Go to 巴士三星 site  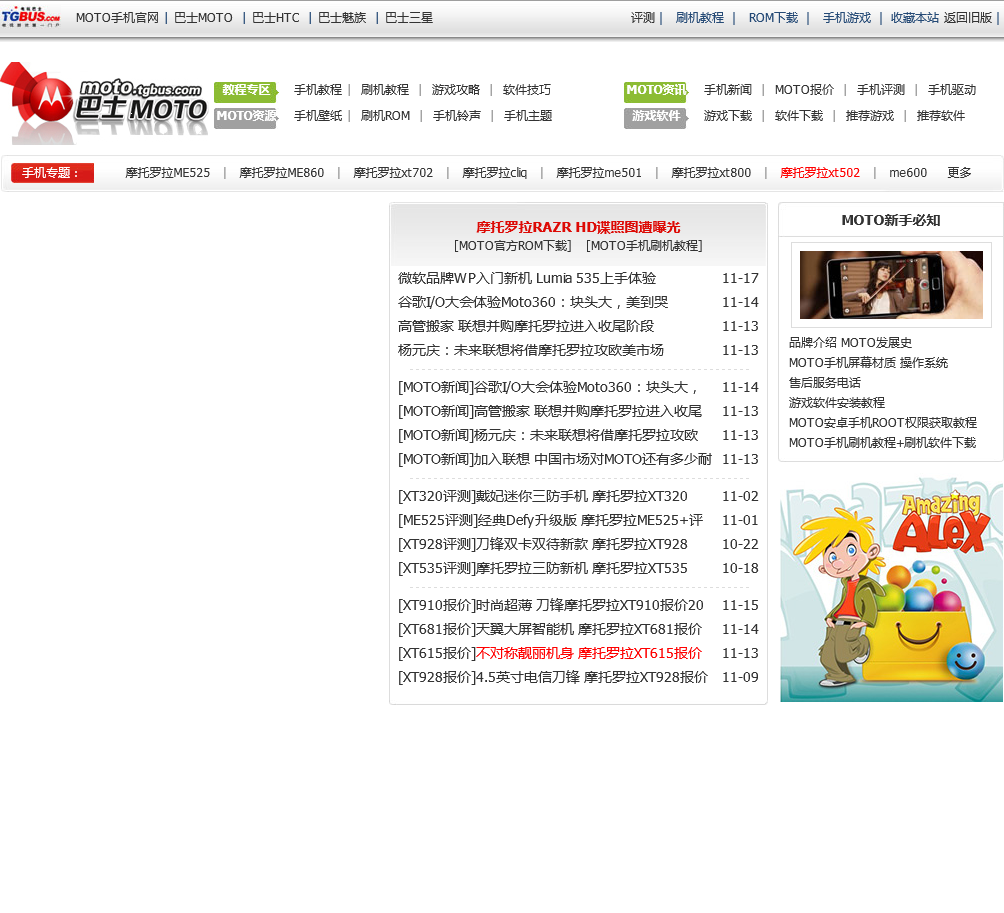pyautogui.click(x=409, y=18)
